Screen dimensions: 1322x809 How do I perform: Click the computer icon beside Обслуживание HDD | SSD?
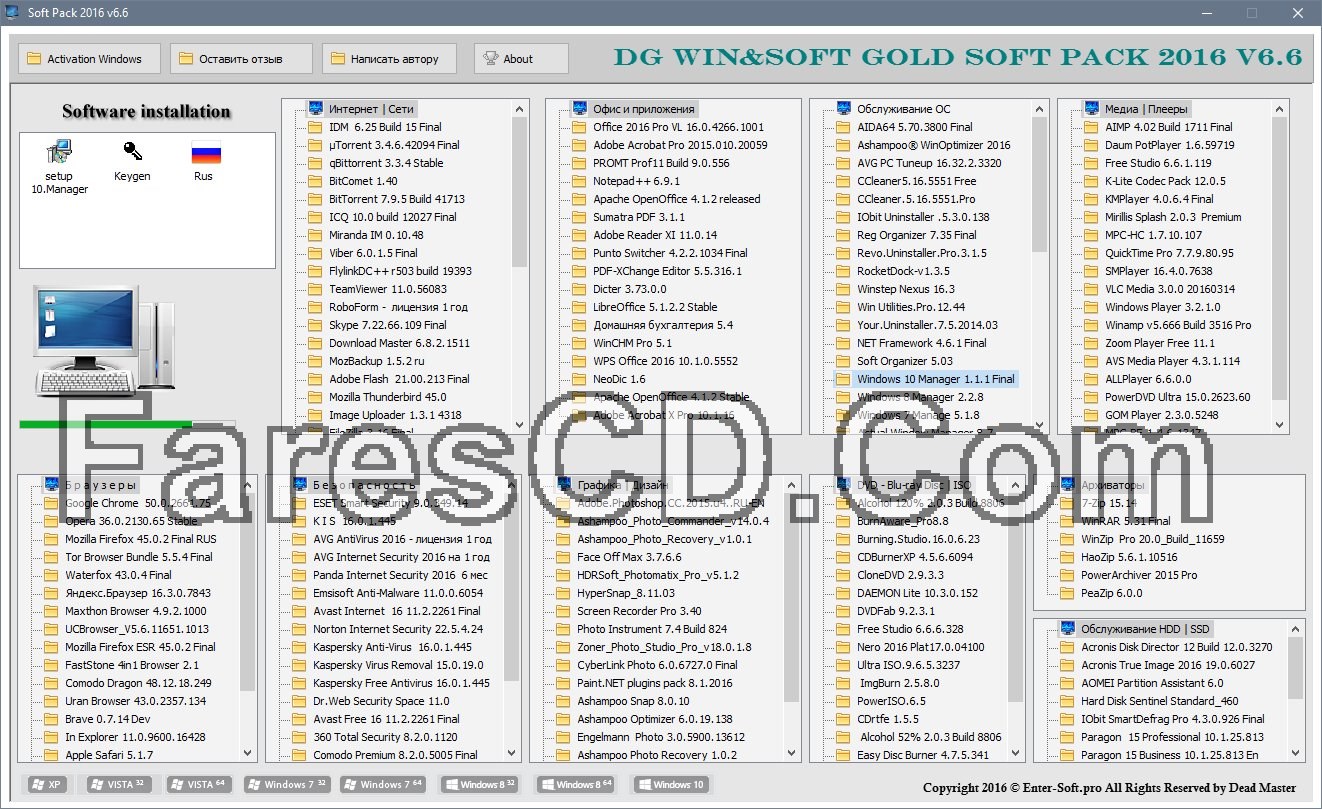point(1067,629)
